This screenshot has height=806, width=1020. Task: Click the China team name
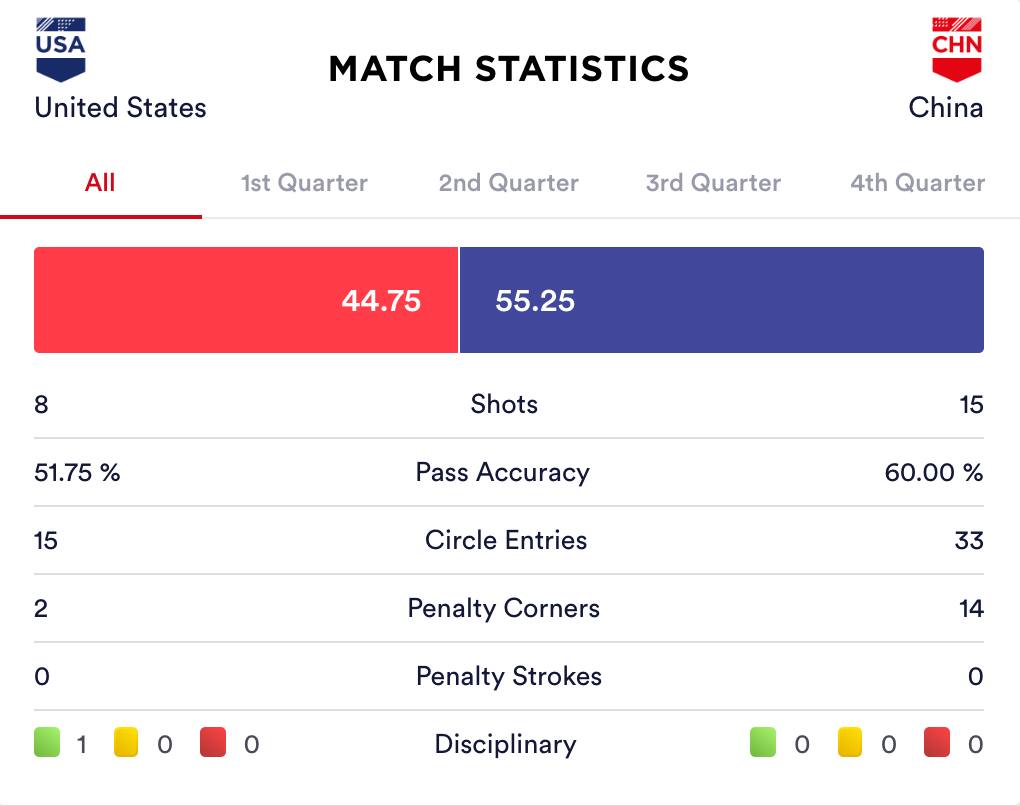click(945, 108)
